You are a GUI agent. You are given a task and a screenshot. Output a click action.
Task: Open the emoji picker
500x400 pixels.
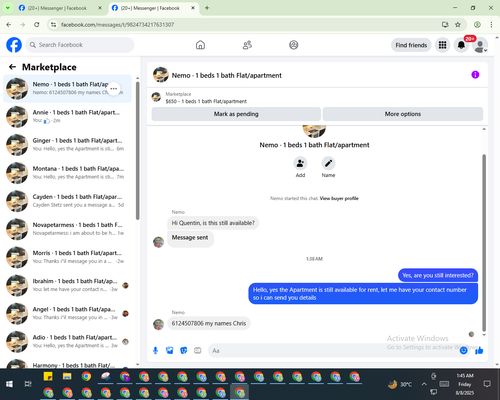click(x=463, y=350)
